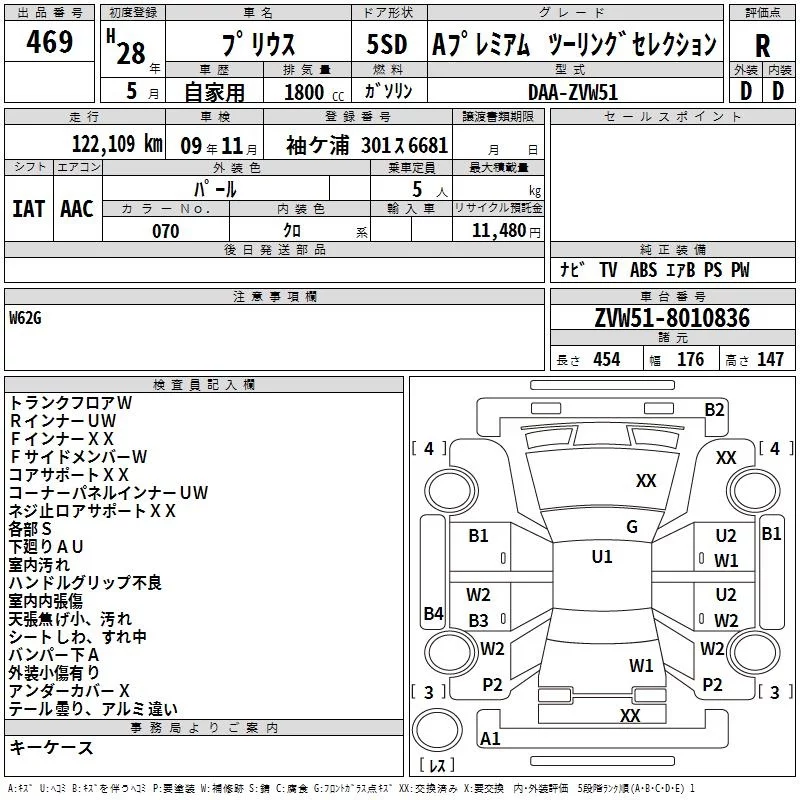
Task: Click inspector note コアサポートXX
Action: [69, 474]
